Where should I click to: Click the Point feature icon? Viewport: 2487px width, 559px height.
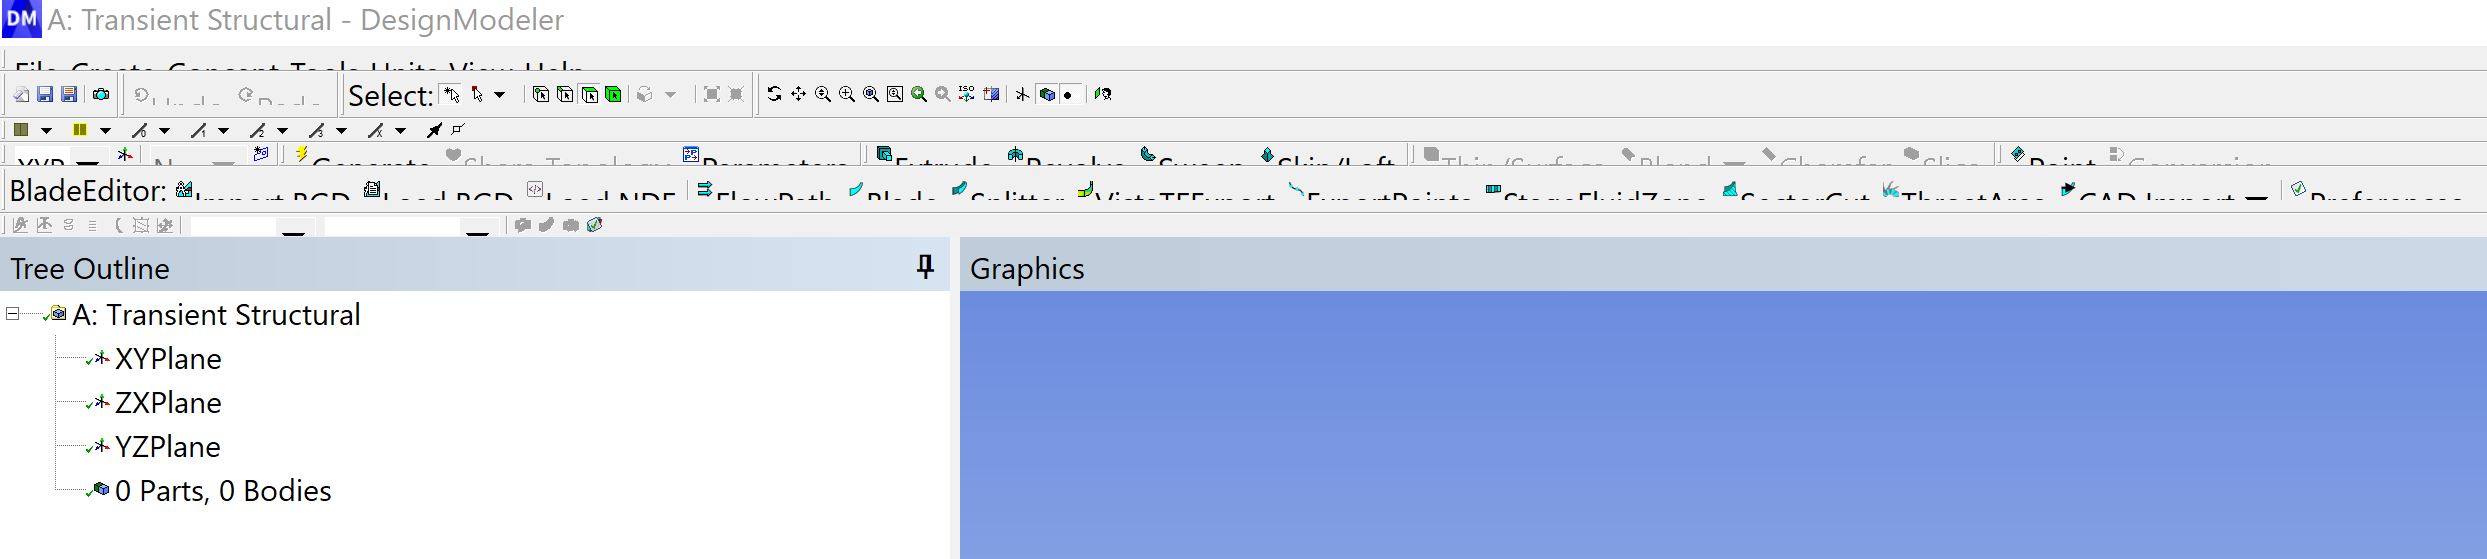point(2017,154)
